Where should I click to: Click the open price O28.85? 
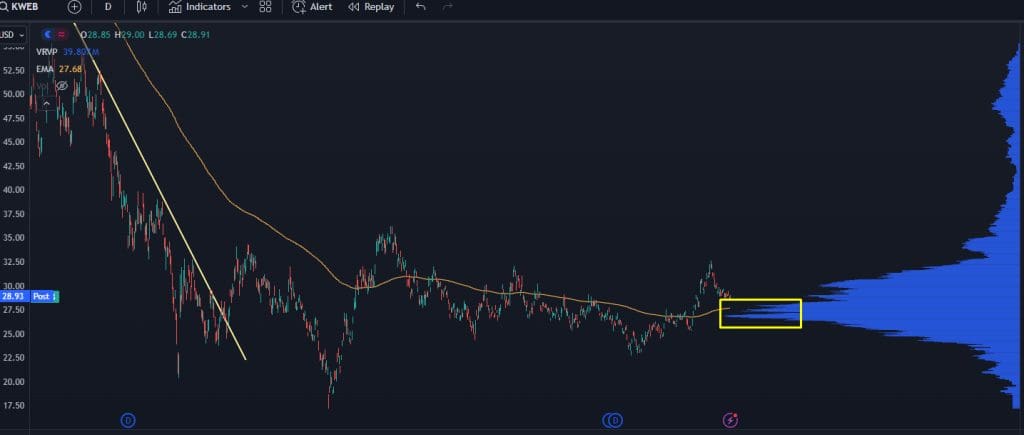coord(97,34)
